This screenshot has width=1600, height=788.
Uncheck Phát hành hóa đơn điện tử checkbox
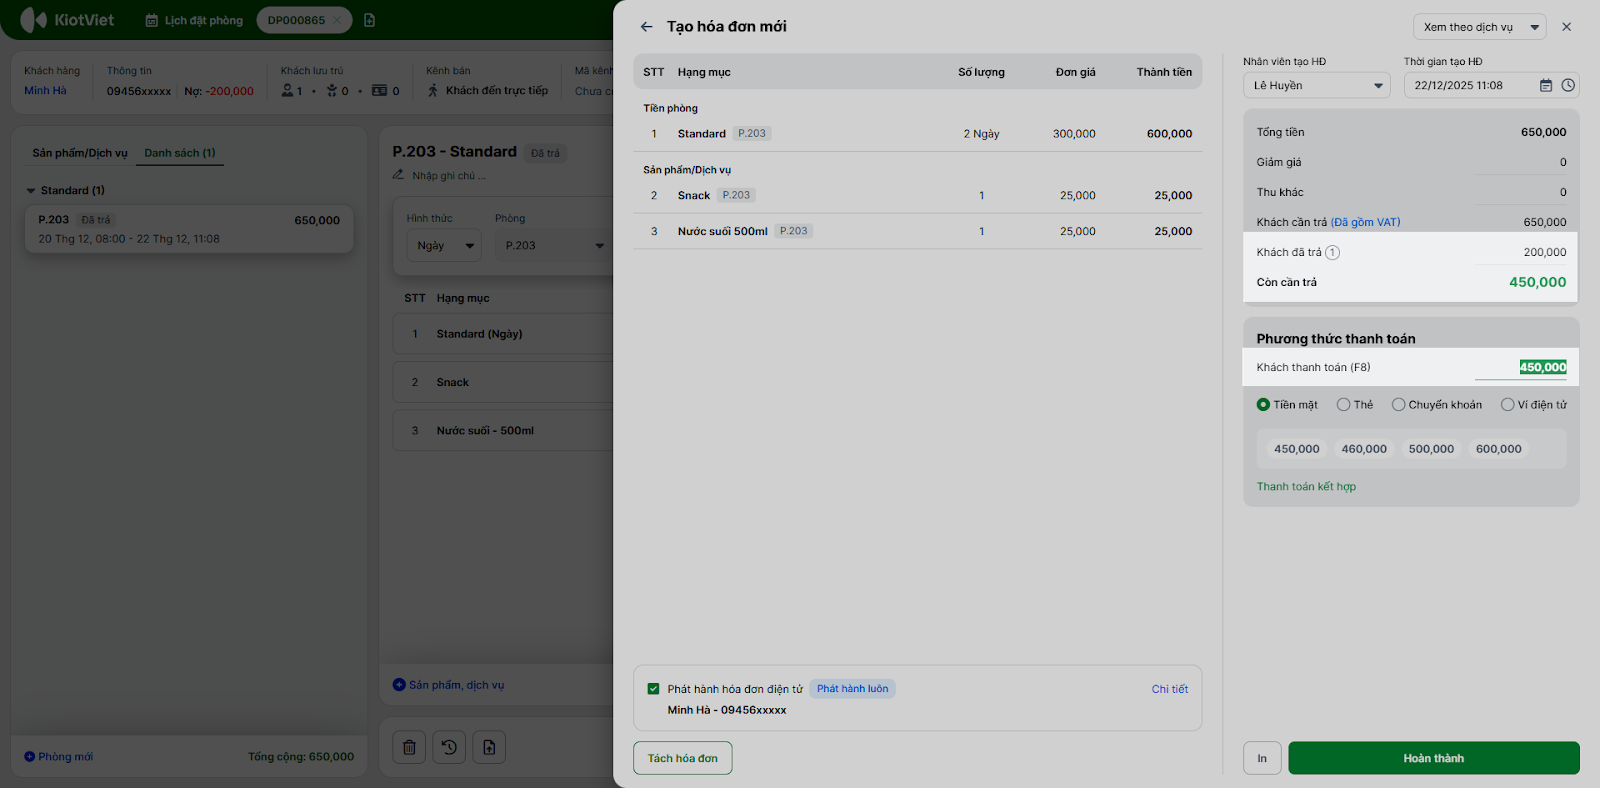coord(654,689)
